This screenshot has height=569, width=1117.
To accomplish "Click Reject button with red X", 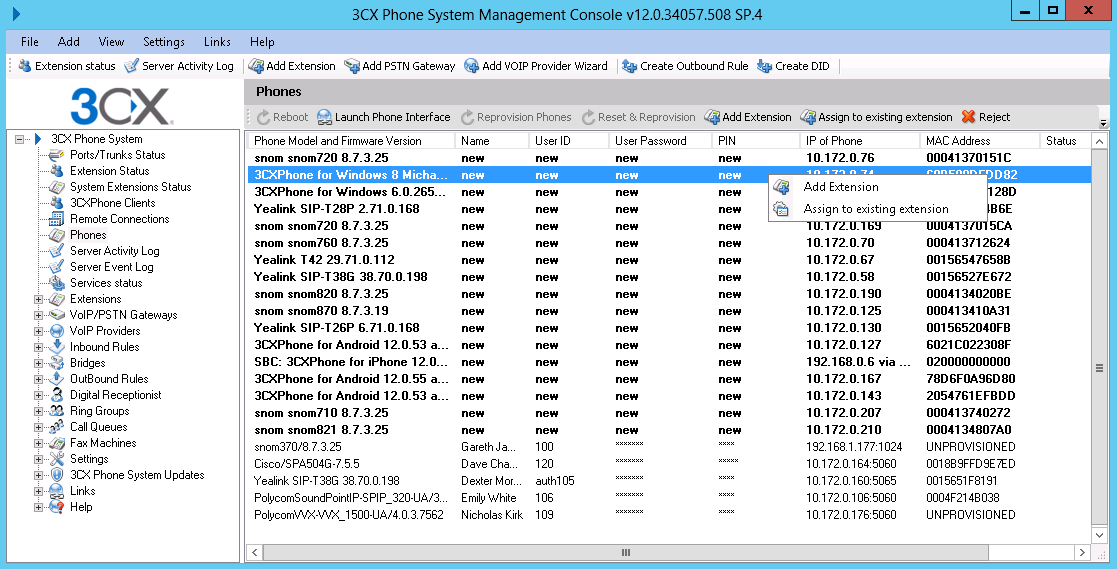I will (986, 117).
